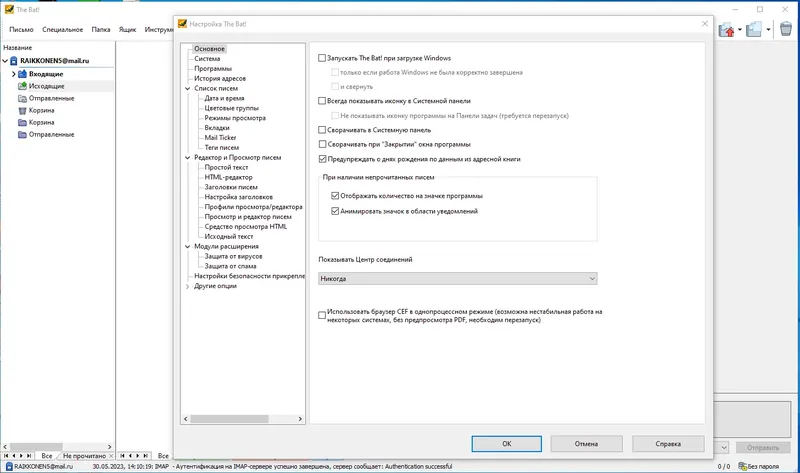Open the Ящик menu

(128, 30)
